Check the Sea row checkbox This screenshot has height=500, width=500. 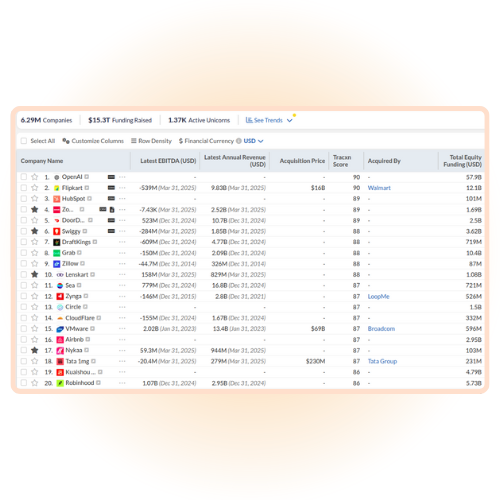coord(24,285)
